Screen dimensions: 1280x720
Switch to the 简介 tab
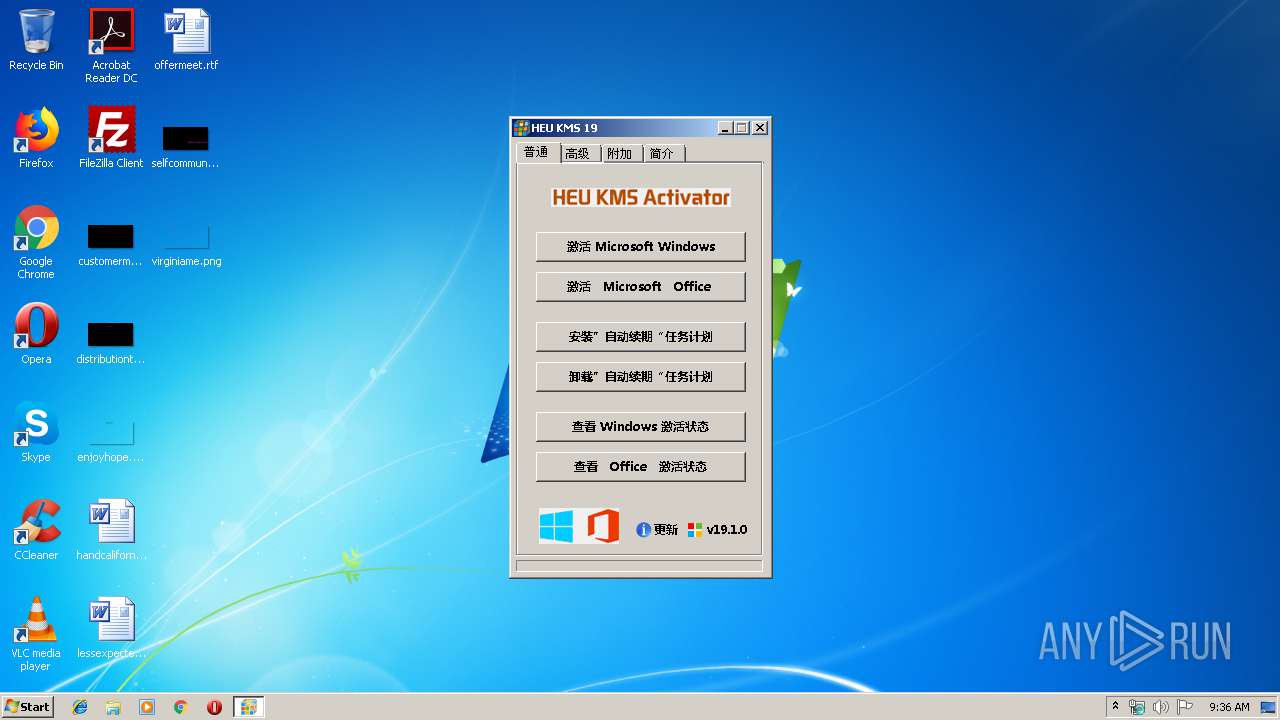662,153
